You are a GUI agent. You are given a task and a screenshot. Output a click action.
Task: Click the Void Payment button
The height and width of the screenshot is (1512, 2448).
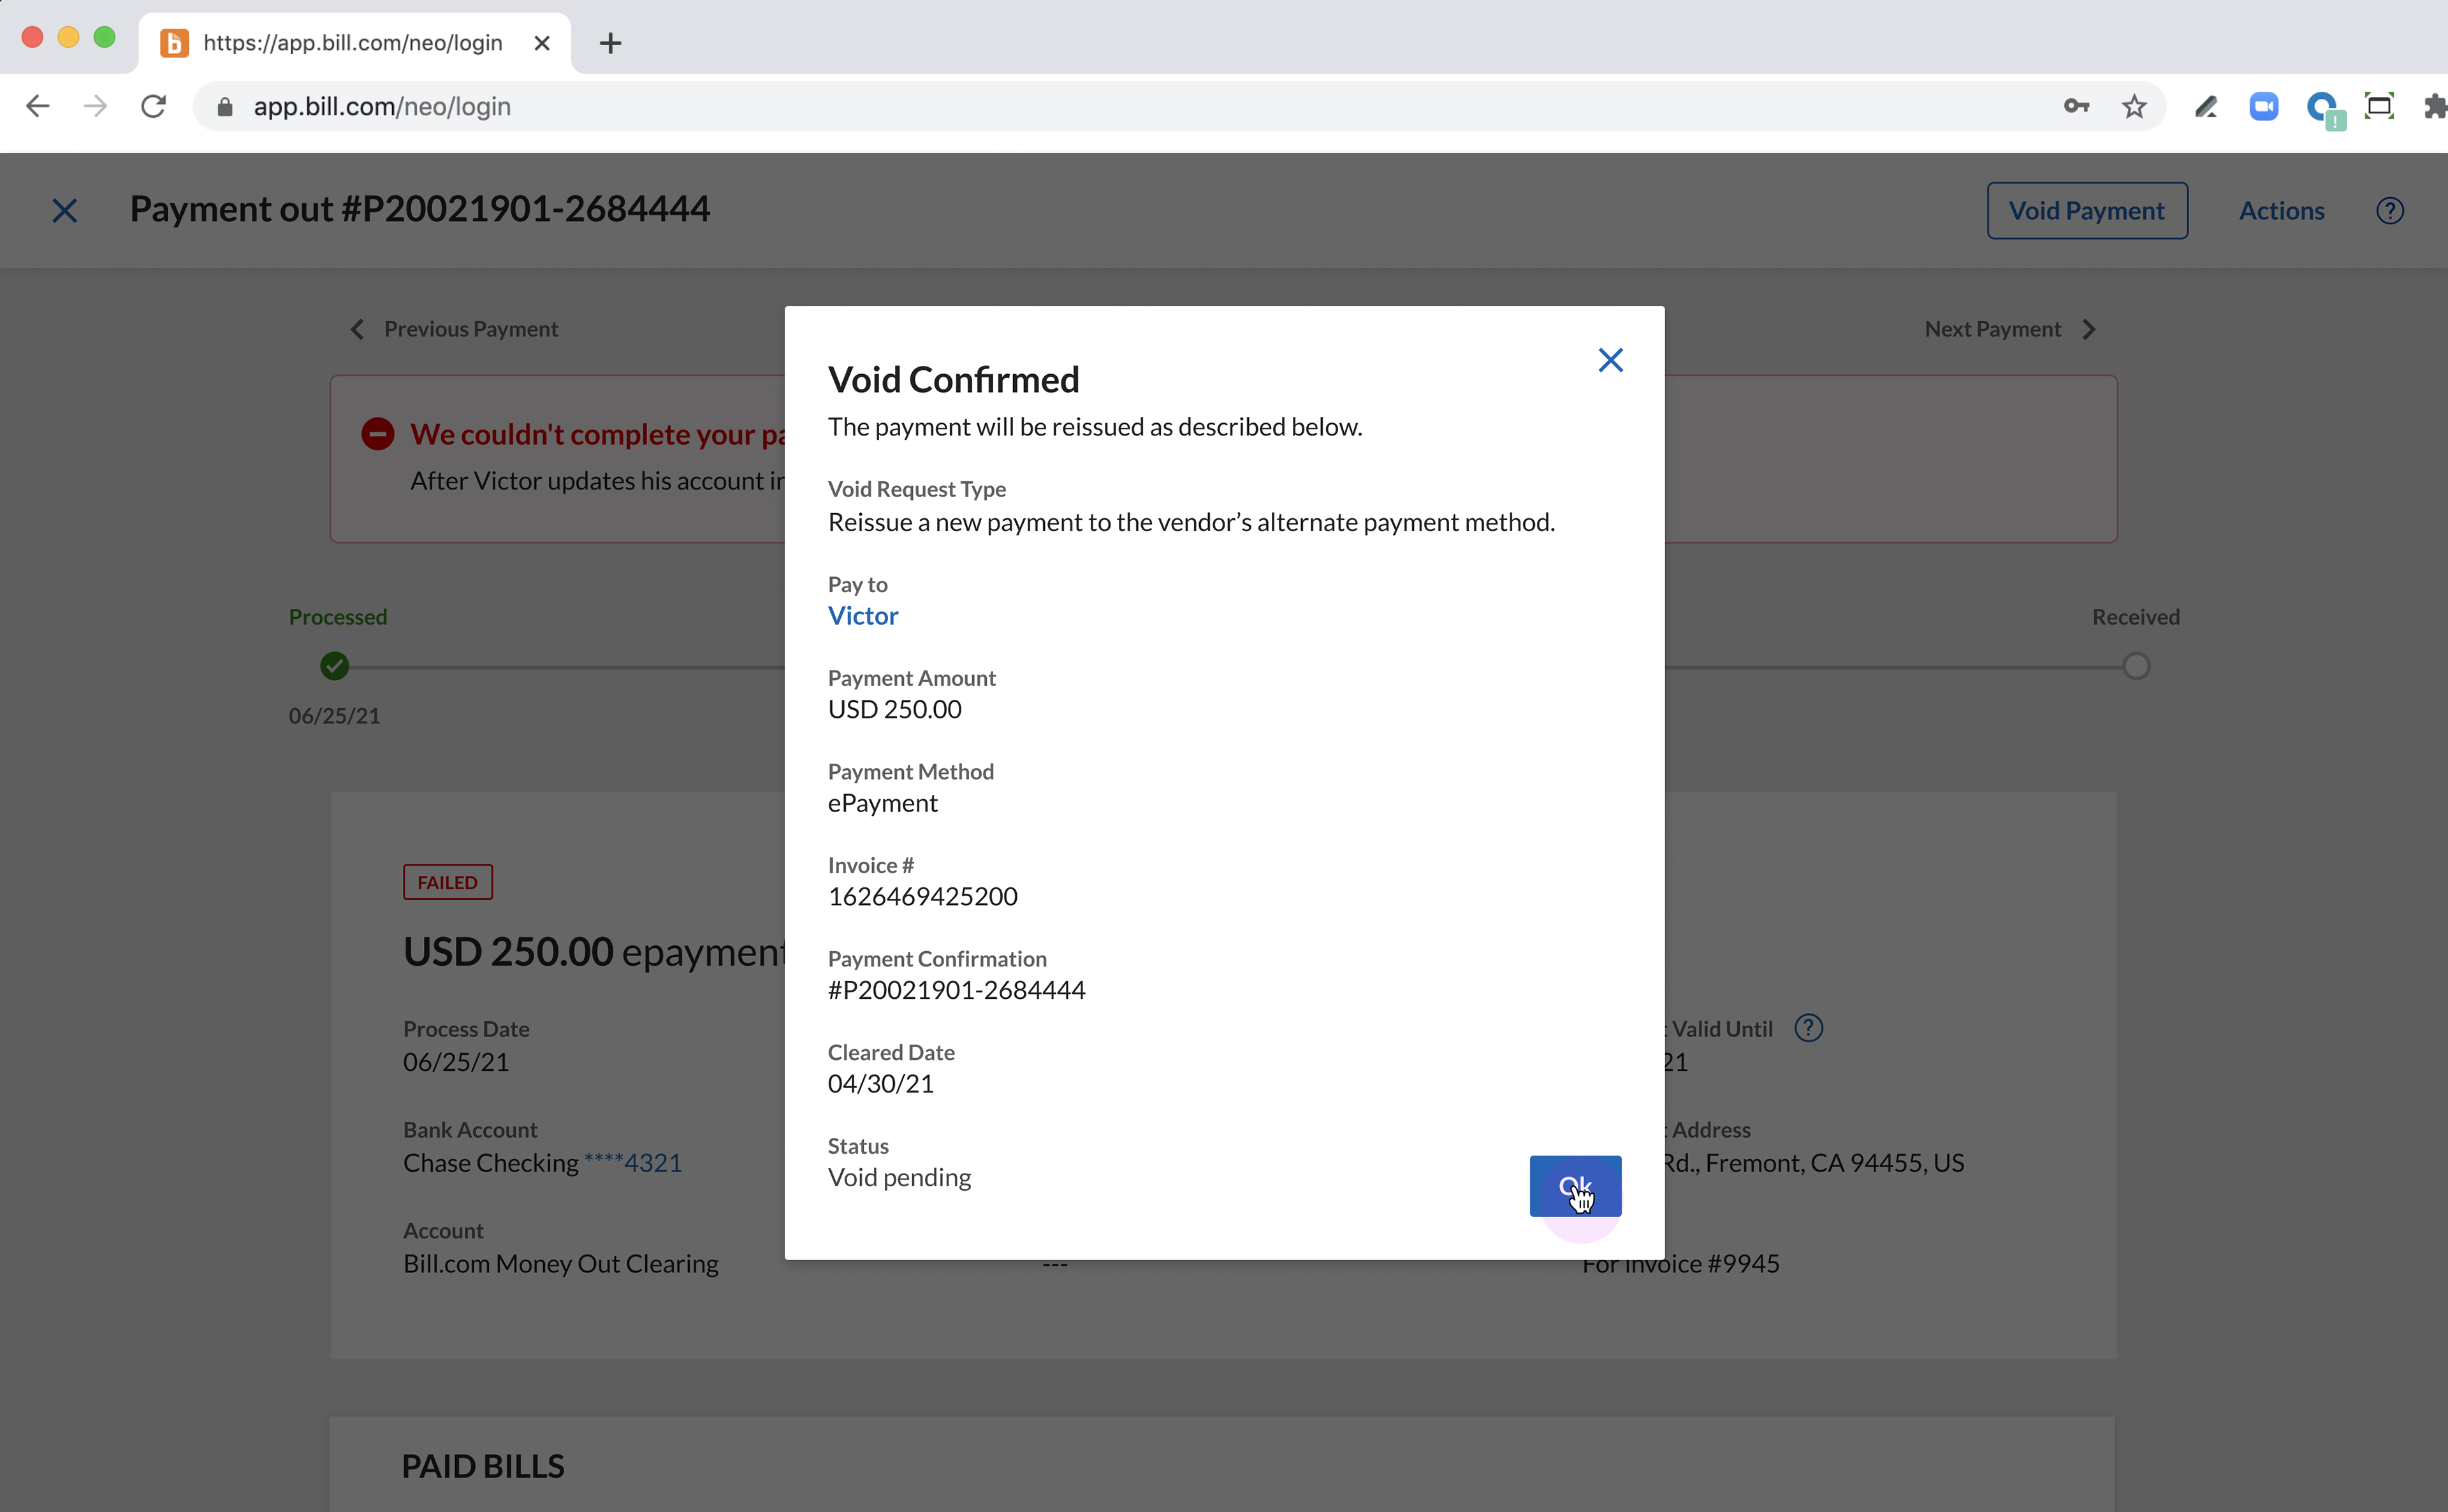pyautogui.click(x=2087, y=211)
